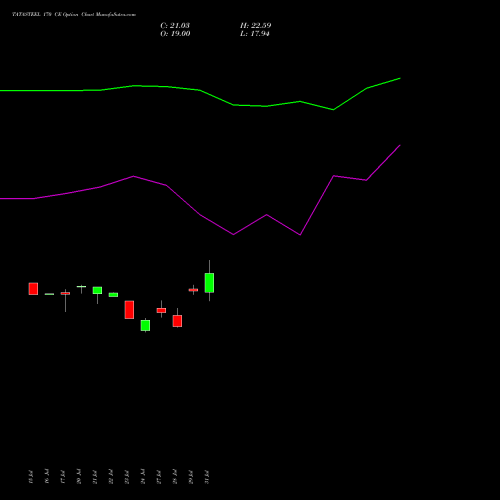Click the 20 Jul date label

79,477
